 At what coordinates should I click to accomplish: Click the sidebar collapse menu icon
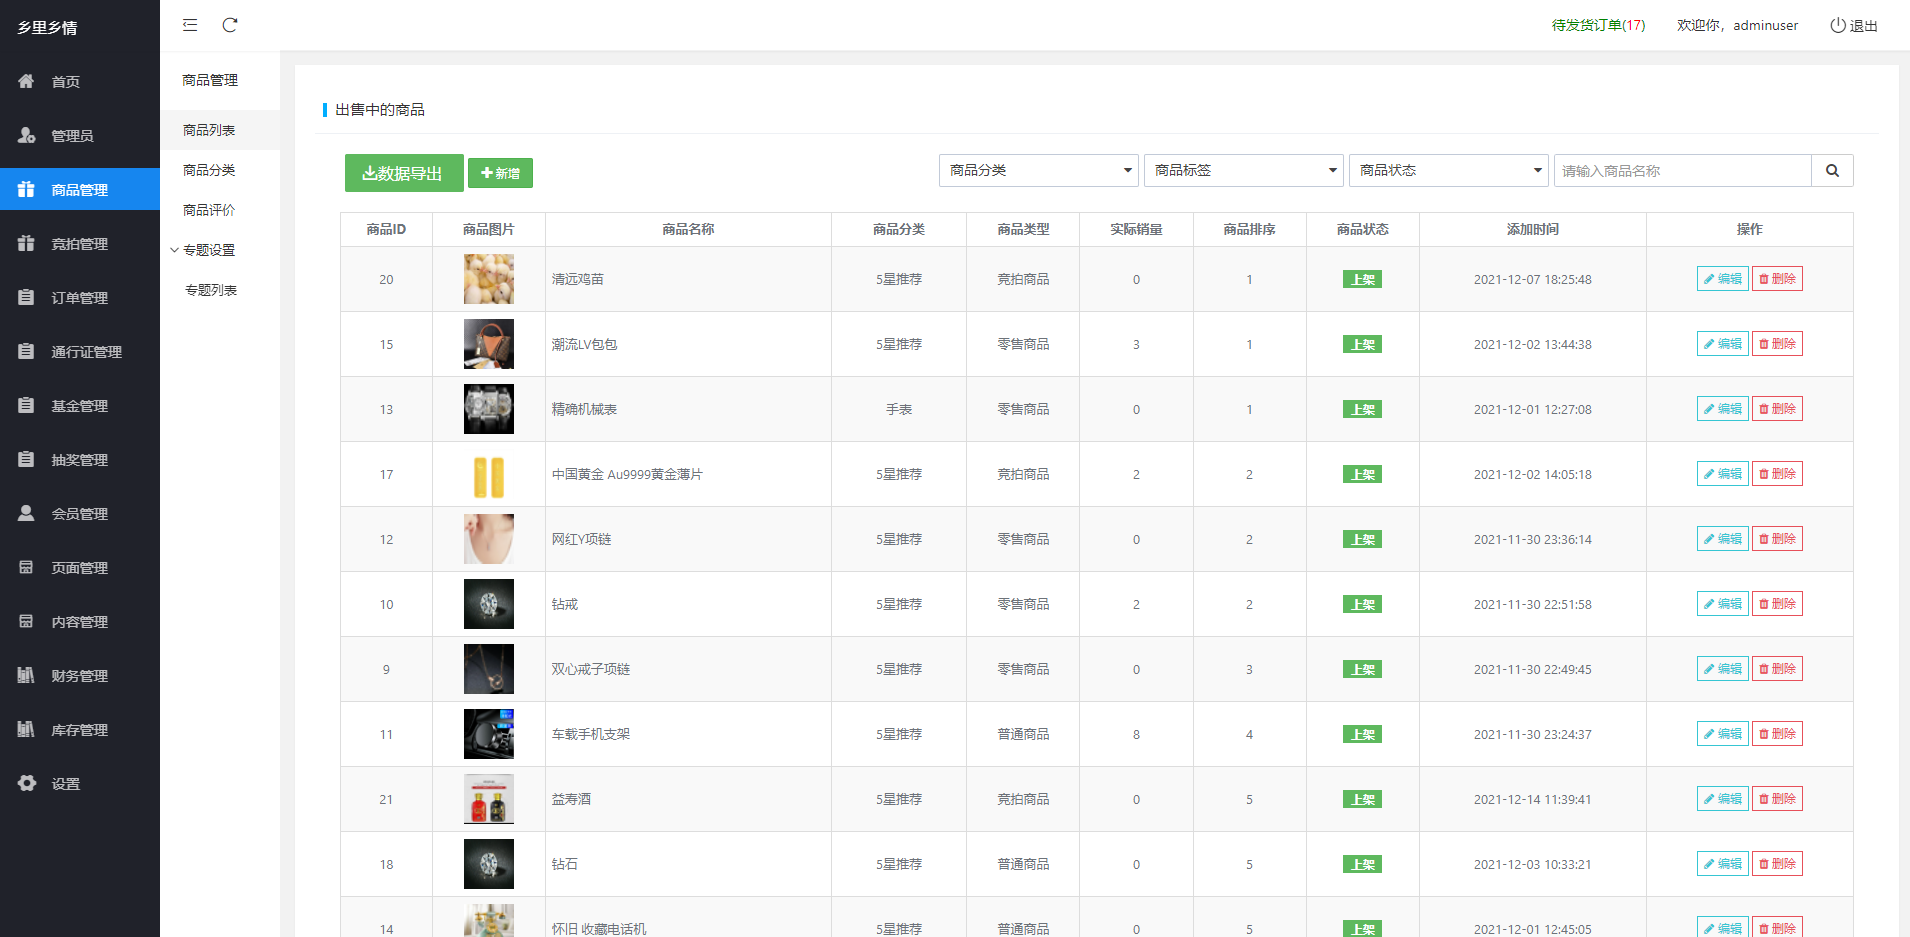[190, 25]
